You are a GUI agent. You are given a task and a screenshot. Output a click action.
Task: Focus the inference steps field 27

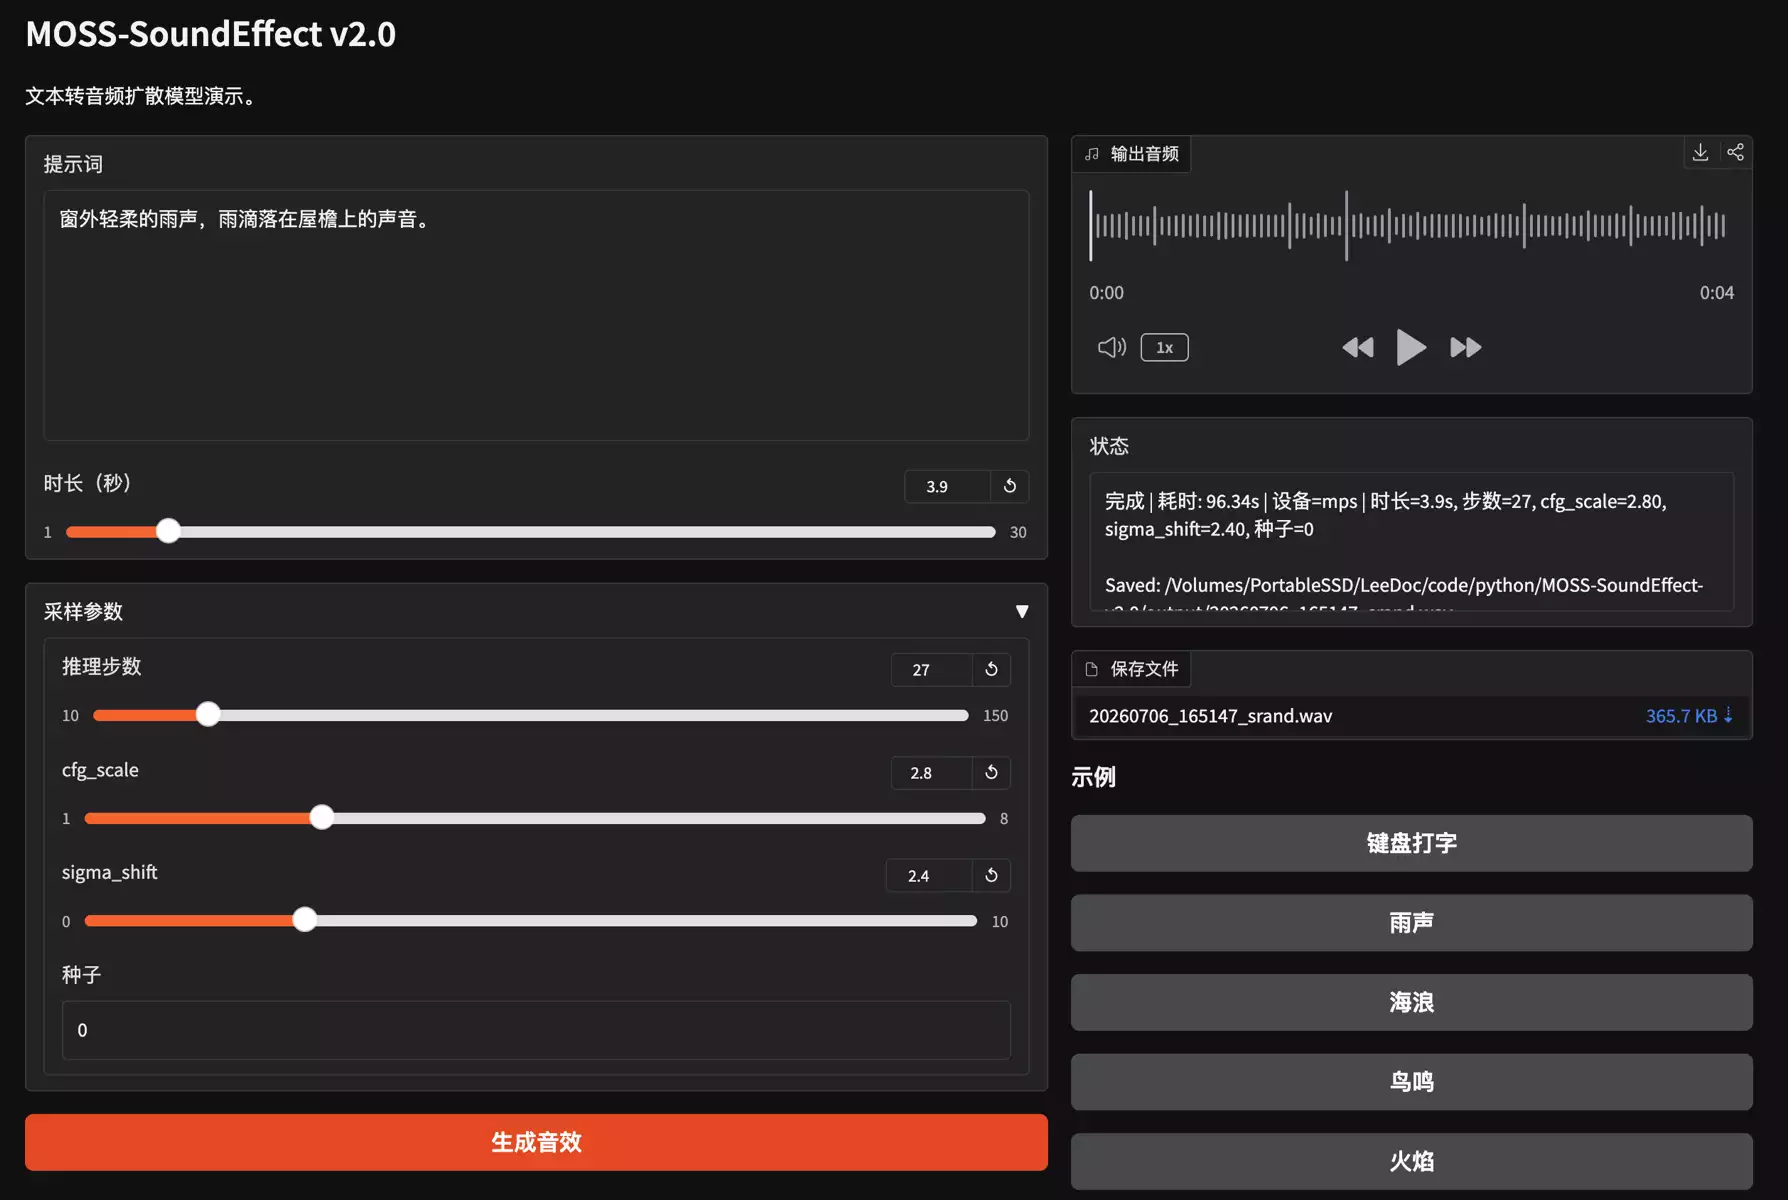point(931,669)
